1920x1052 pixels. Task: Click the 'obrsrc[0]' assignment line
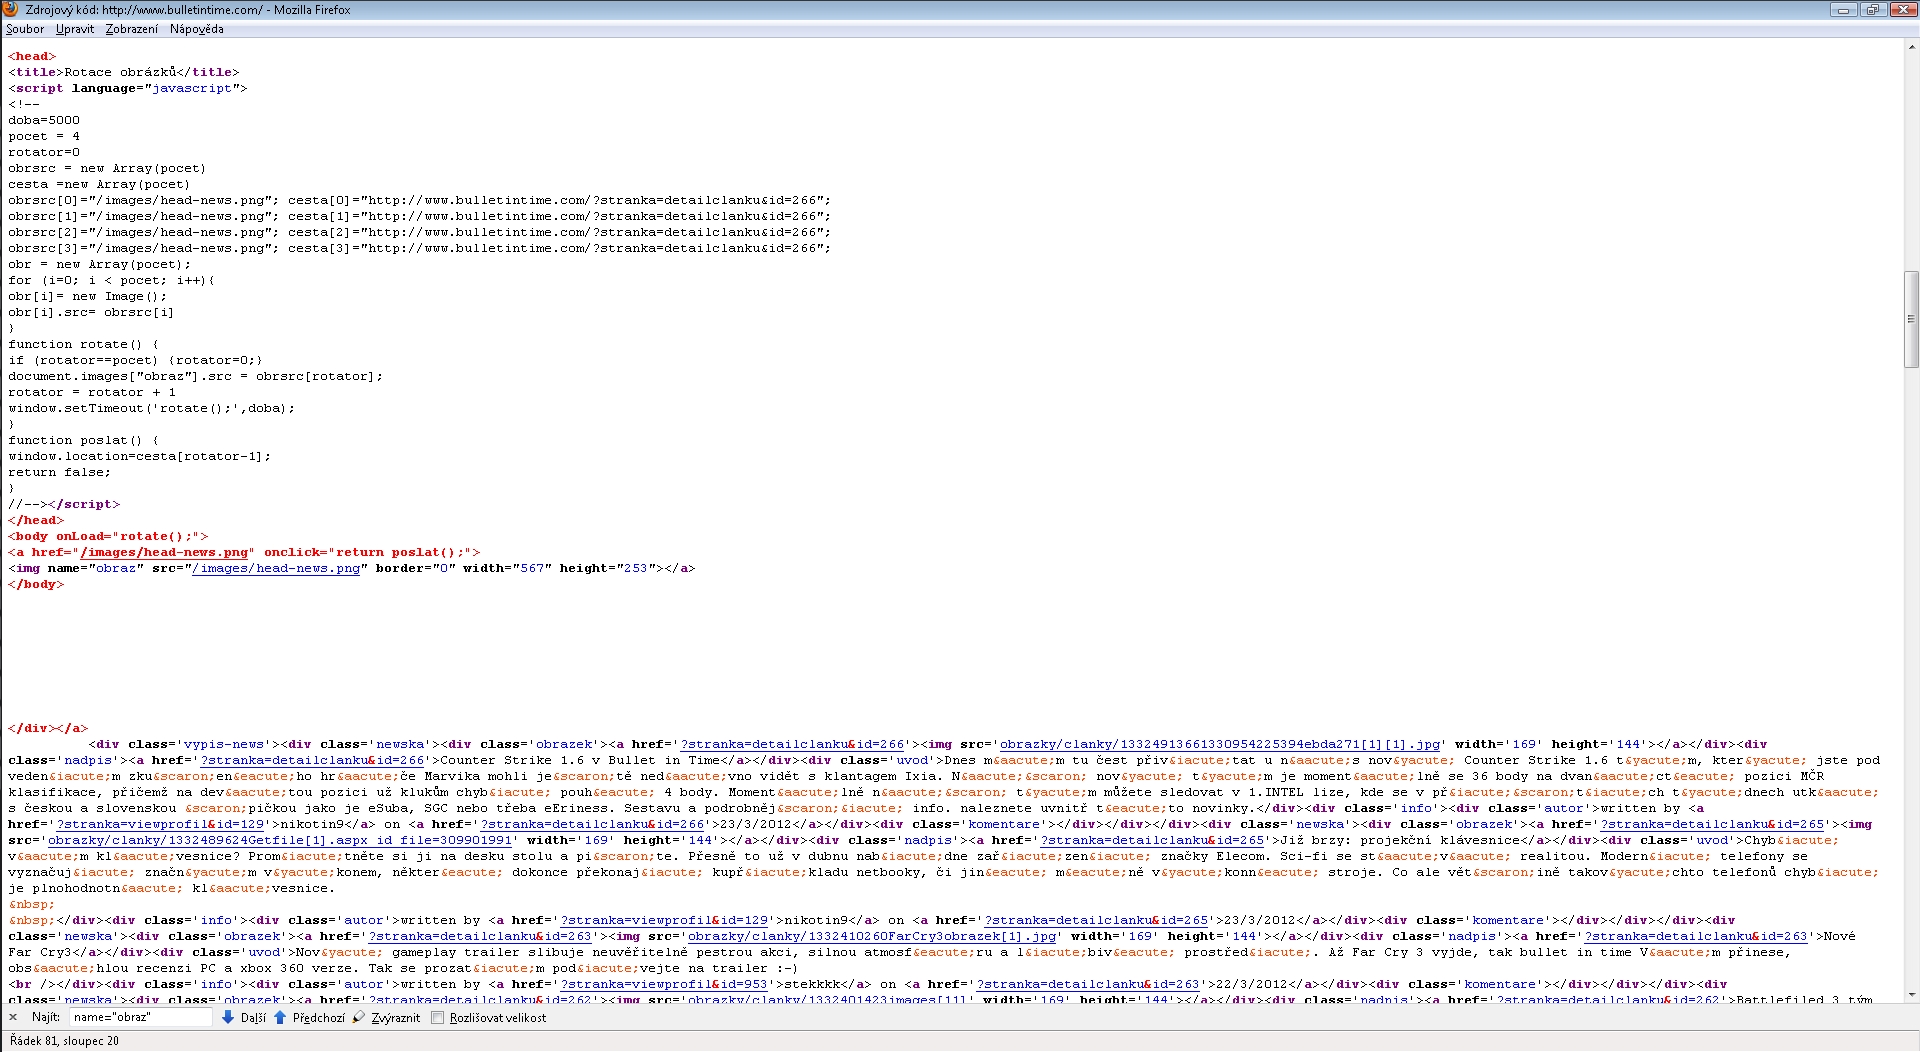[x=420, y=200]
